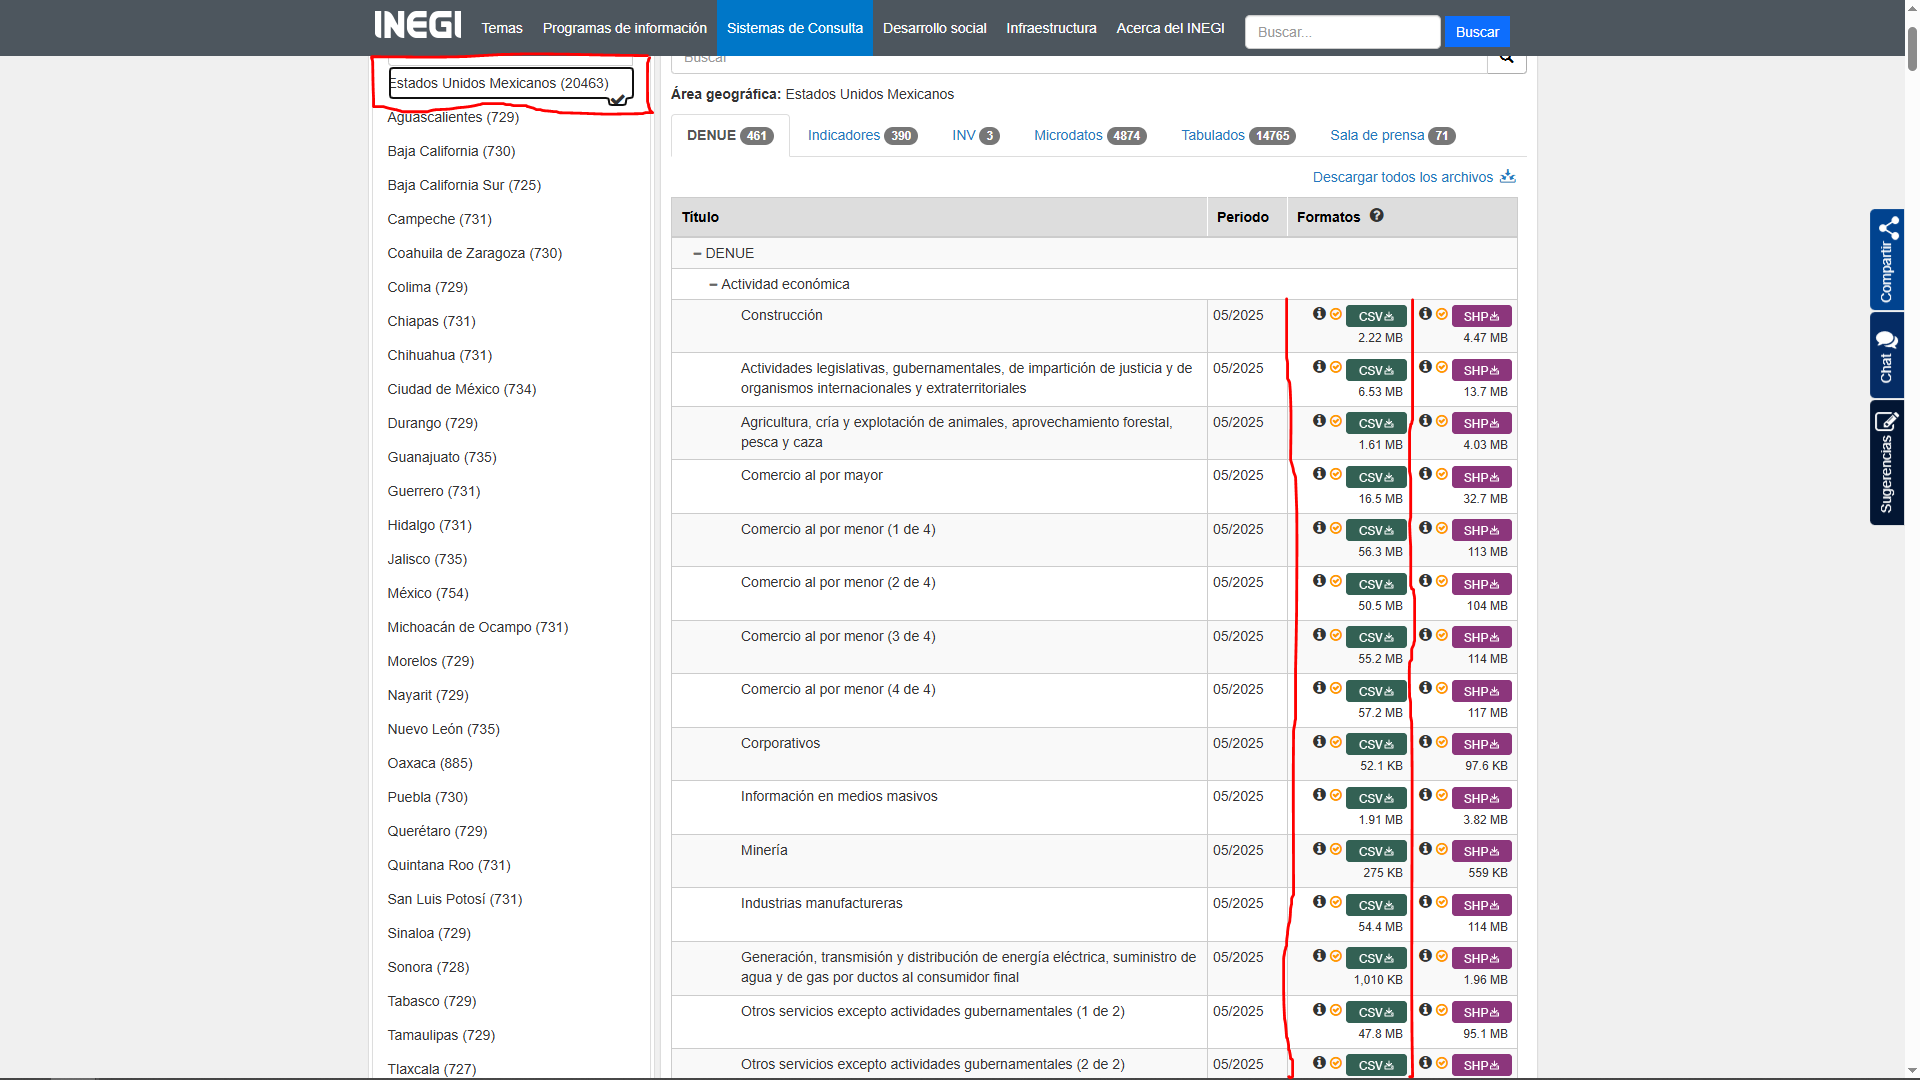Open the Temas menu in navbar
This screenshot has width=1920, height=1080.
click(x=502, y=28)
